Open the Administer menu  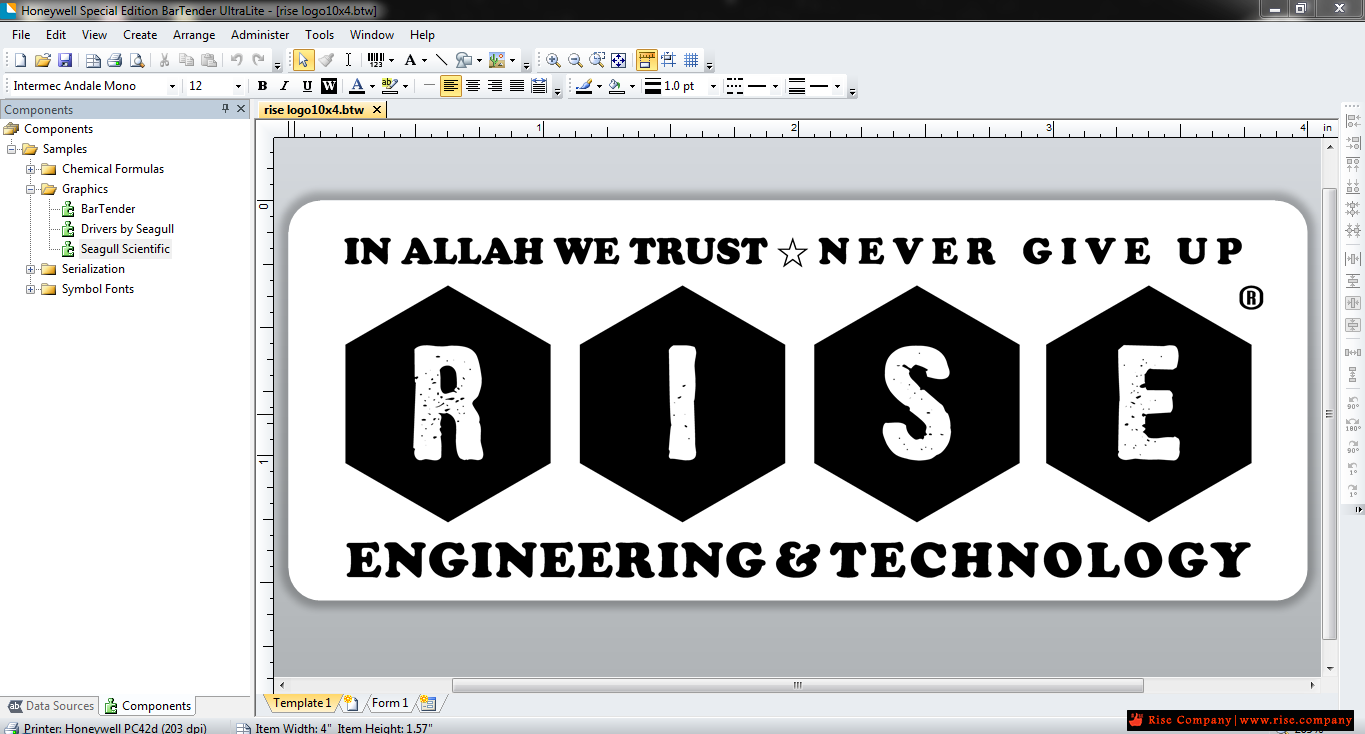260,35
